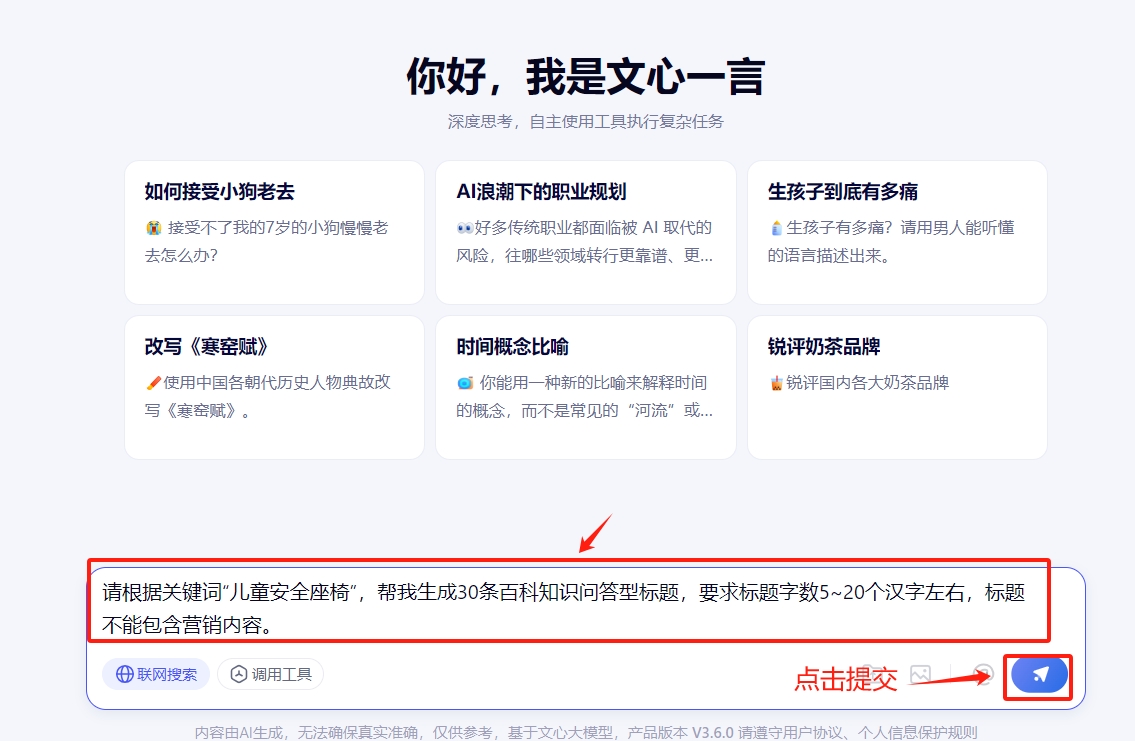
Task: Open the 时间概念比喻 suggestion card
Action: pyautogui.click(x=586, y=387)
